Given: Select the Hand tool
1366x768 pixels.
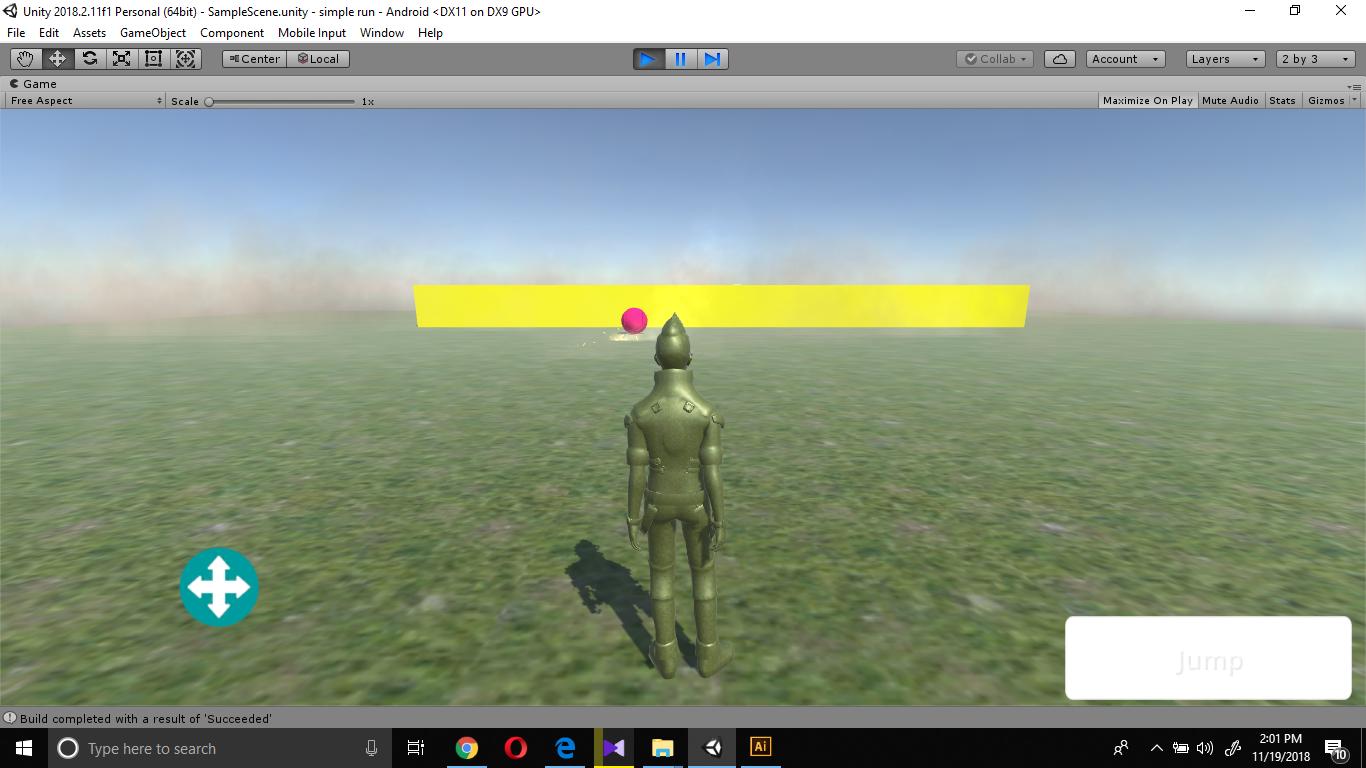Looking at the screenshot, I should tap(25, 59).
